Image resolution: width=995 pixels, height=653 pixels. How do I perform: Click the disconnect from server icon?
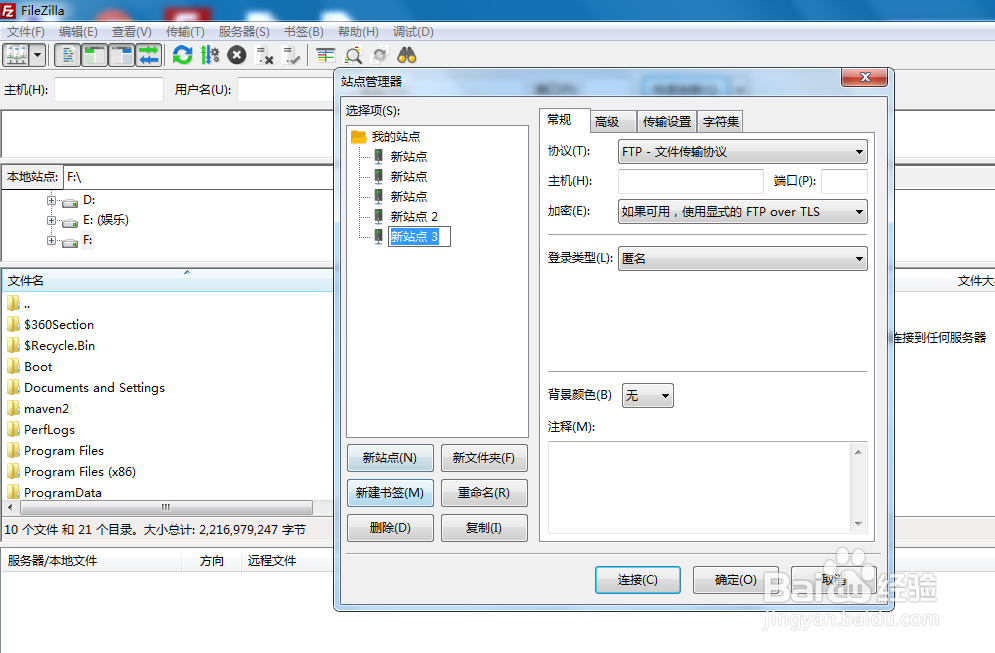coord(264,56)
